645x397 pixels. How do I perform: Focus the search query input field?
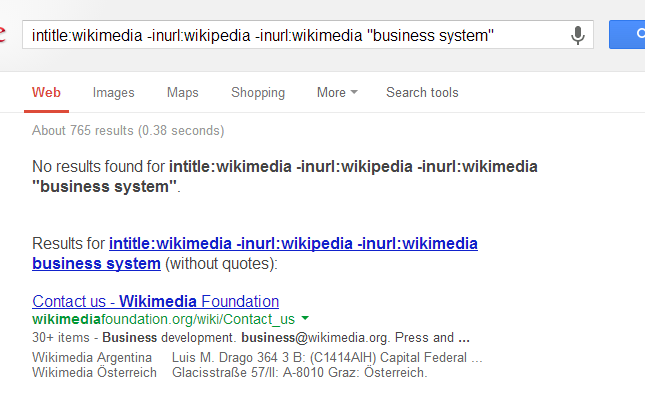(x=308, y=35)
